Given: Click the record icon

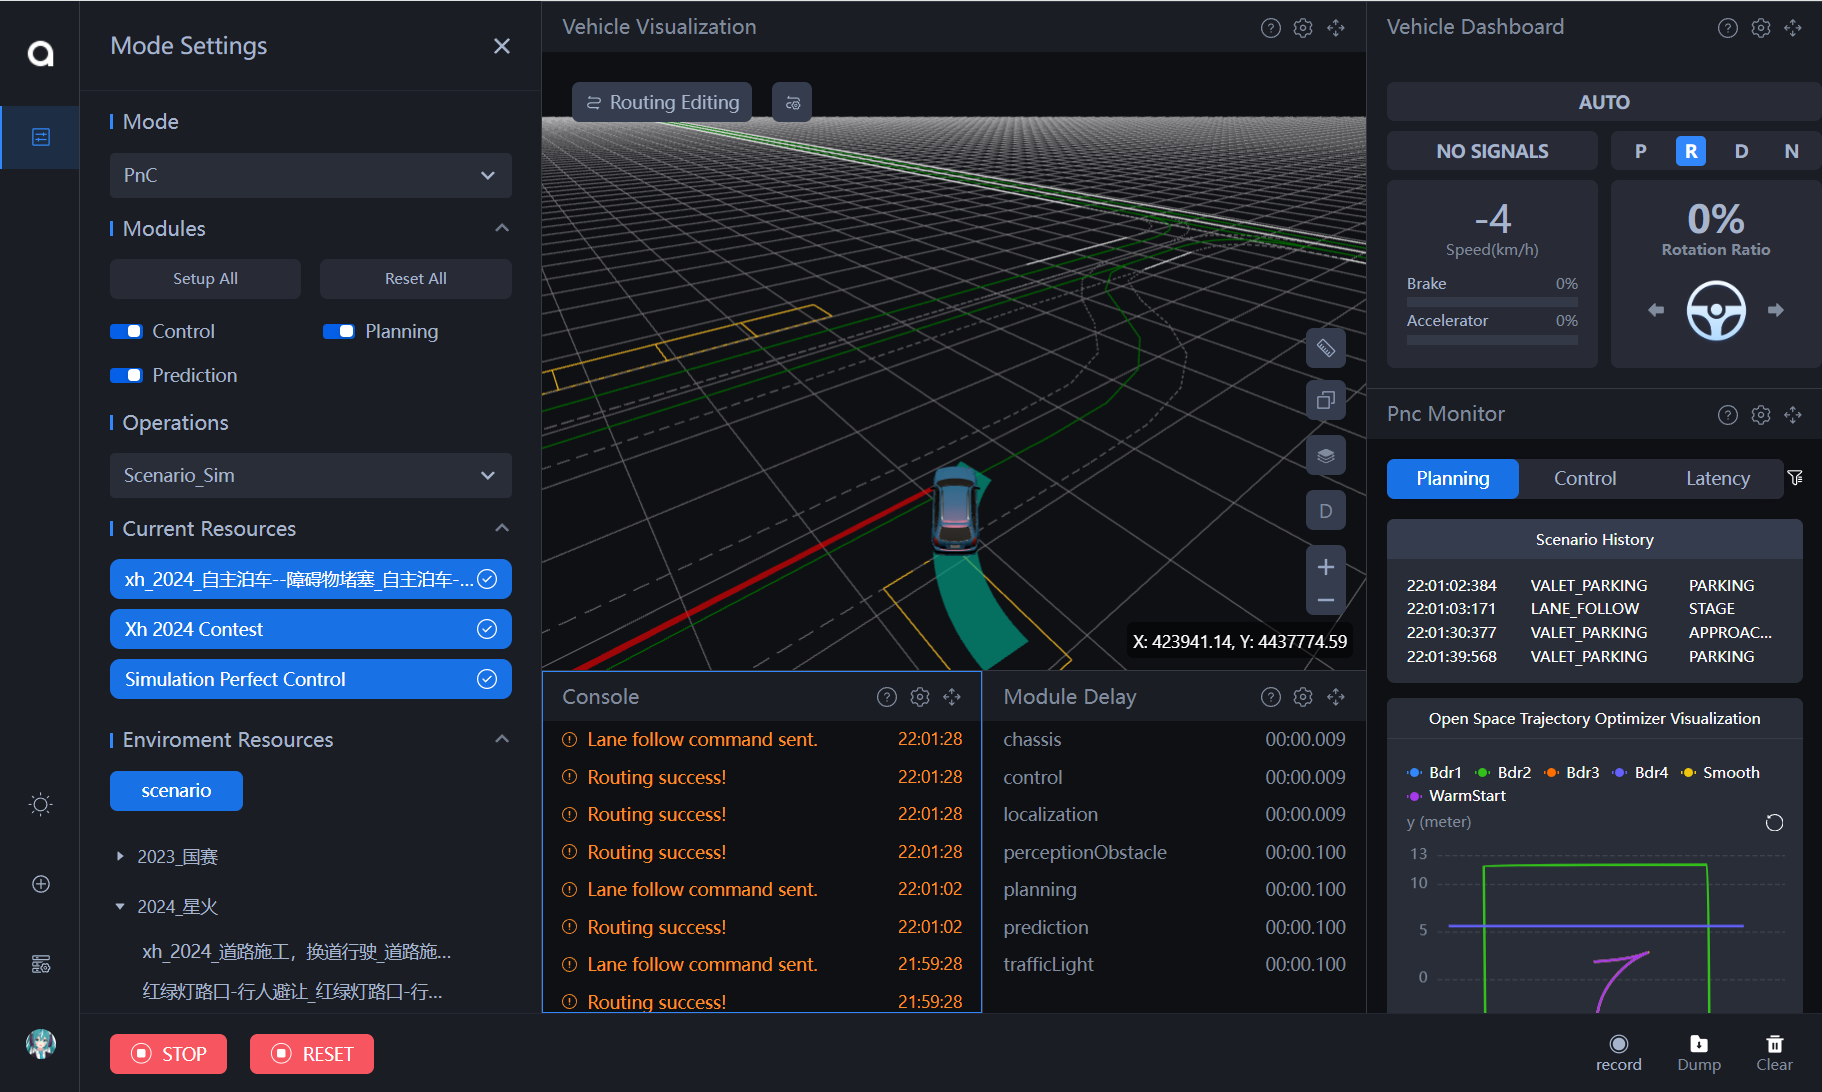Looking at the screenshot, I should click(1618, 1044).
